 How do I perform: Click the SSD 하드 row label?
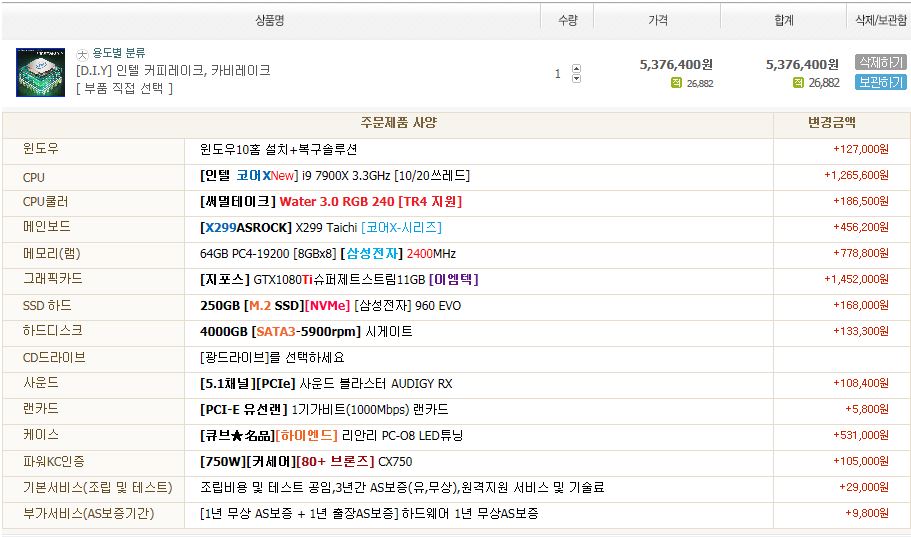click(47, 306)
